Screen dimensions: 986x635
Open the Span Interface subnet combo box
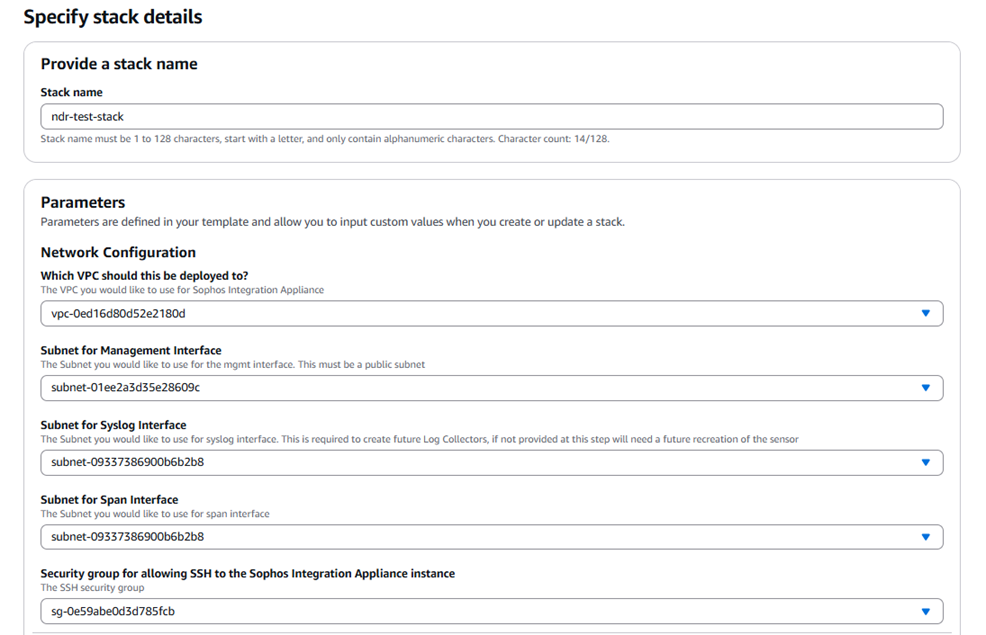(480, 537)
